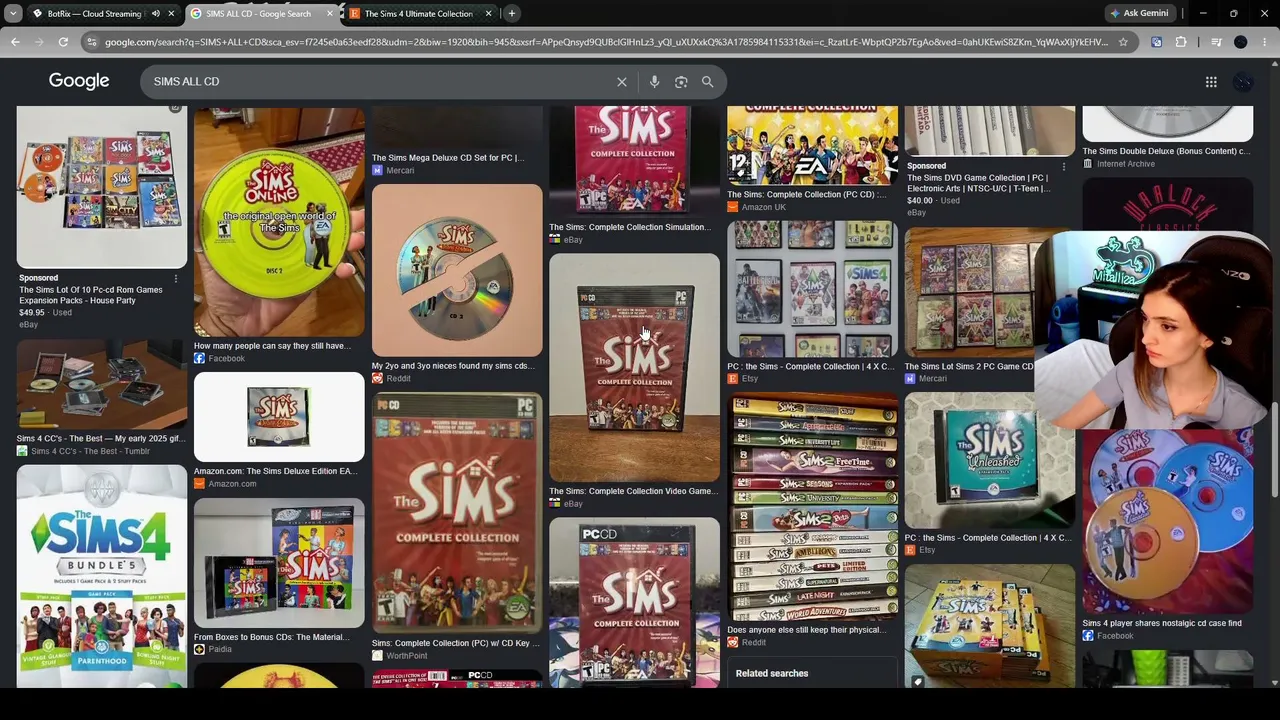Open the Sims Complete Collection WorthPoint link
Viewport: 1280px width, 720px height.
pyautogui.click(x=456, y=643)
